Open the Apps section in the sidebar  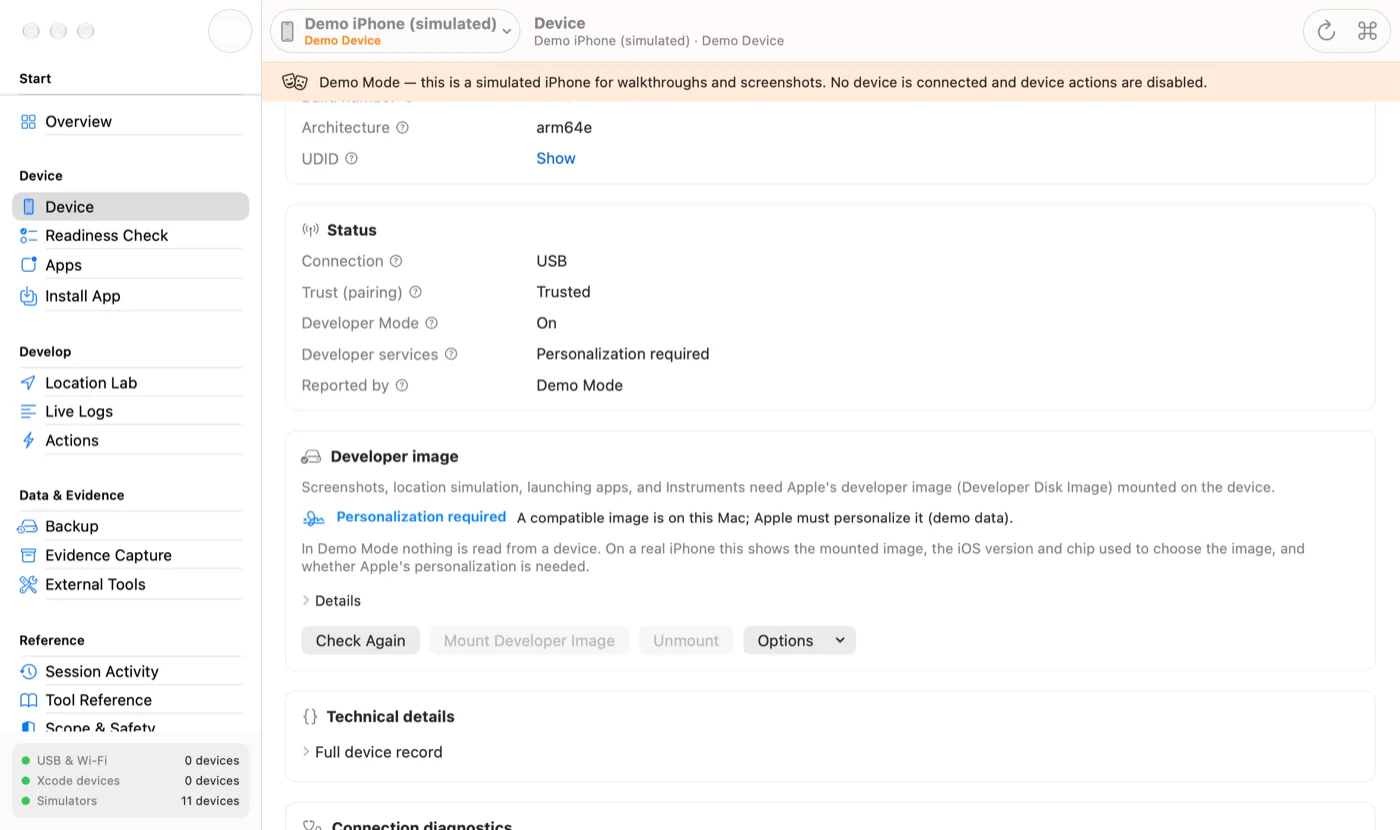point(130,265)
